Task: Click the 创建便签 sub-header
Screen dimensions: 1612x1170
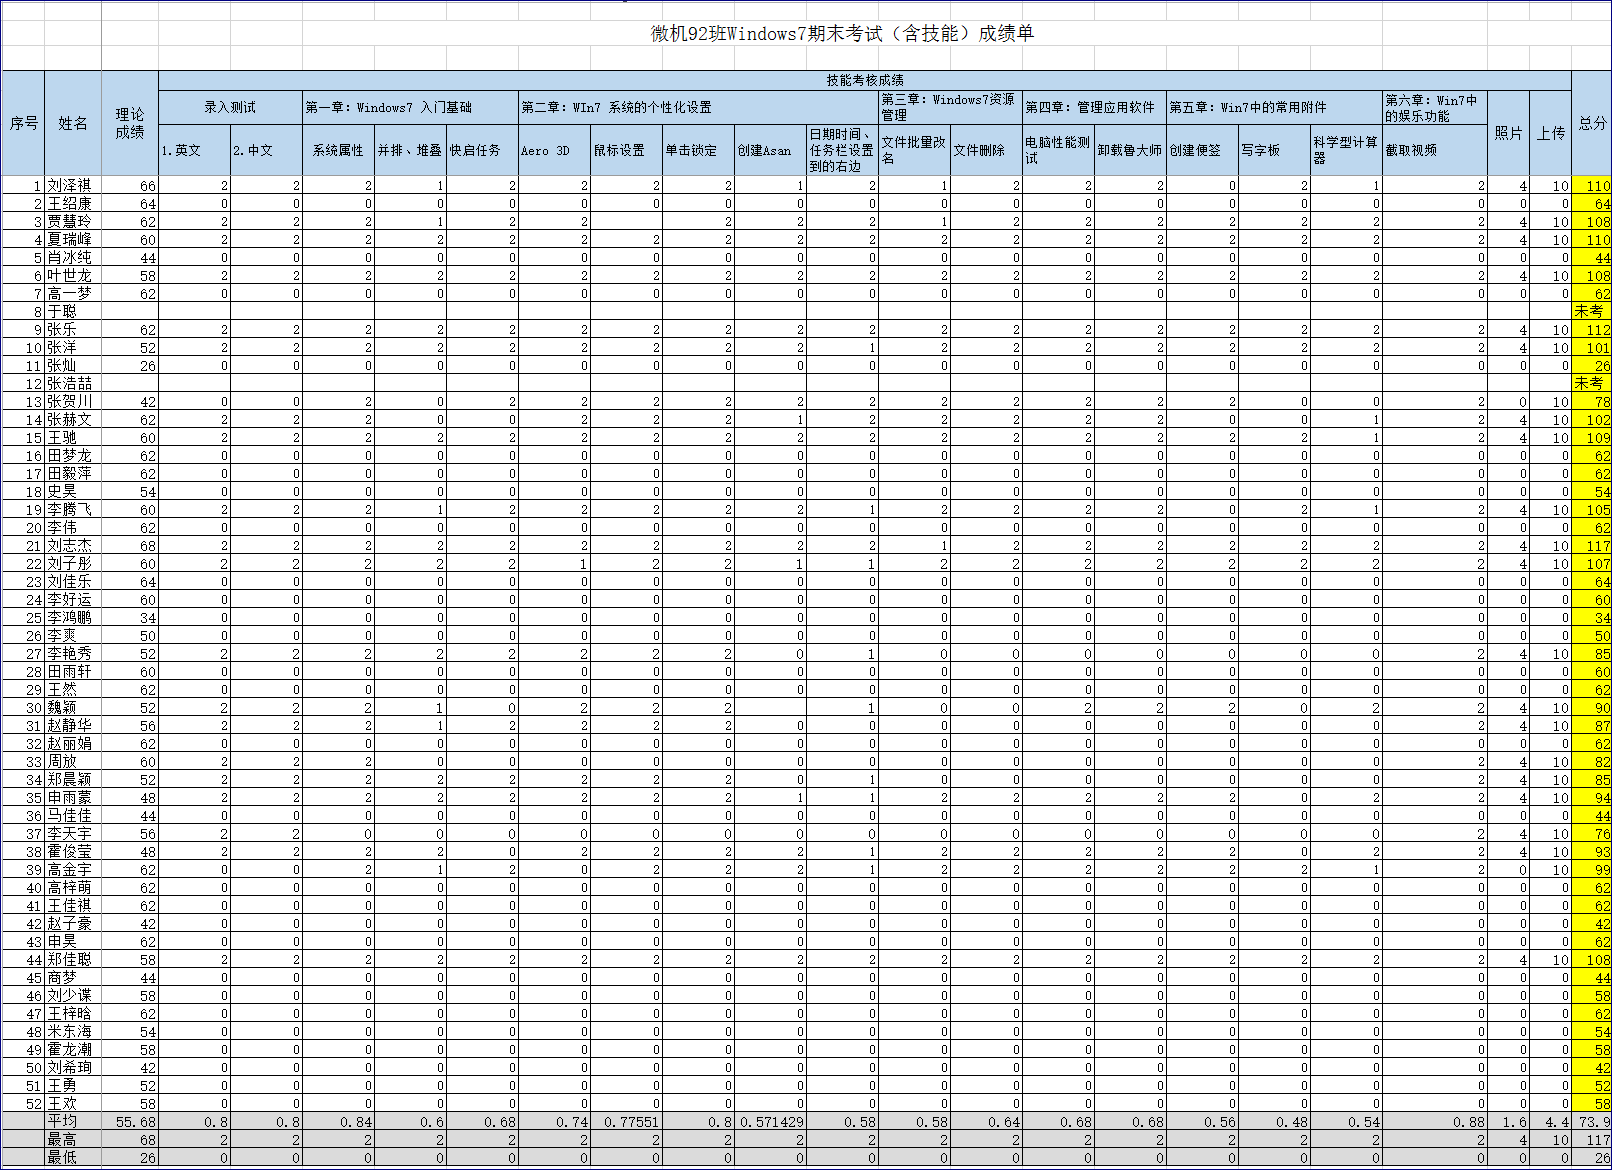Action: 1202,150
